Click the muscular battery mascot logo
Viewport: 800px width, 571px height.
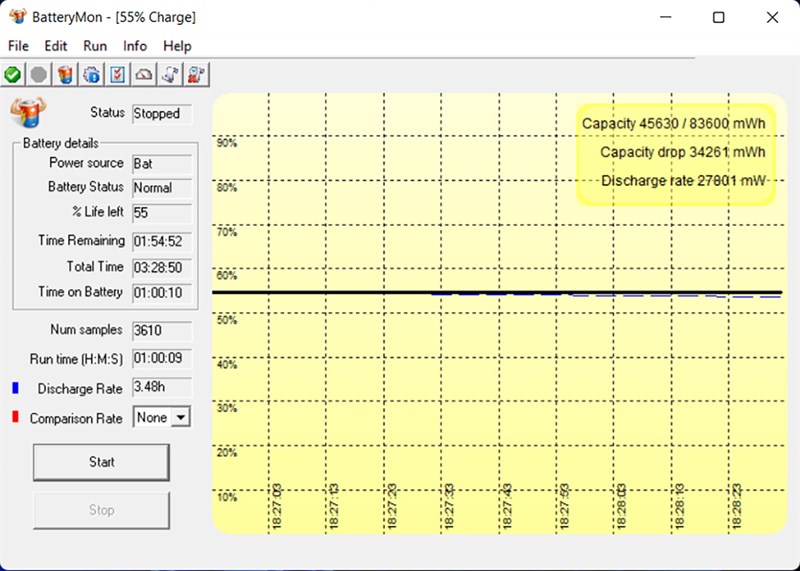click(x=28, y=112)
